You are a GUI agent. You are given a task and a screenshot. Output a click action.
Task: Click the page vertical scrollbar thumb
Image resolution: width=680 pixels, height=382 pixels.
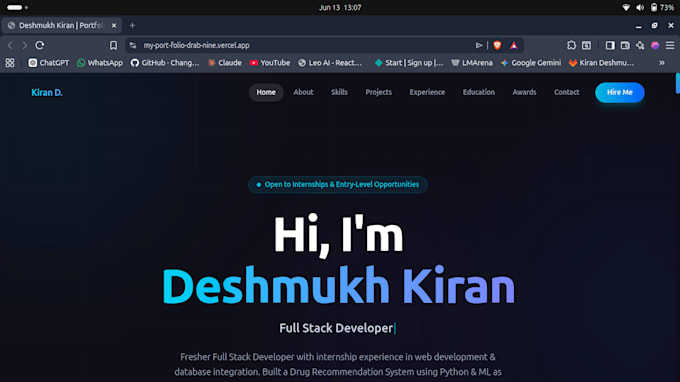[677, 83]
